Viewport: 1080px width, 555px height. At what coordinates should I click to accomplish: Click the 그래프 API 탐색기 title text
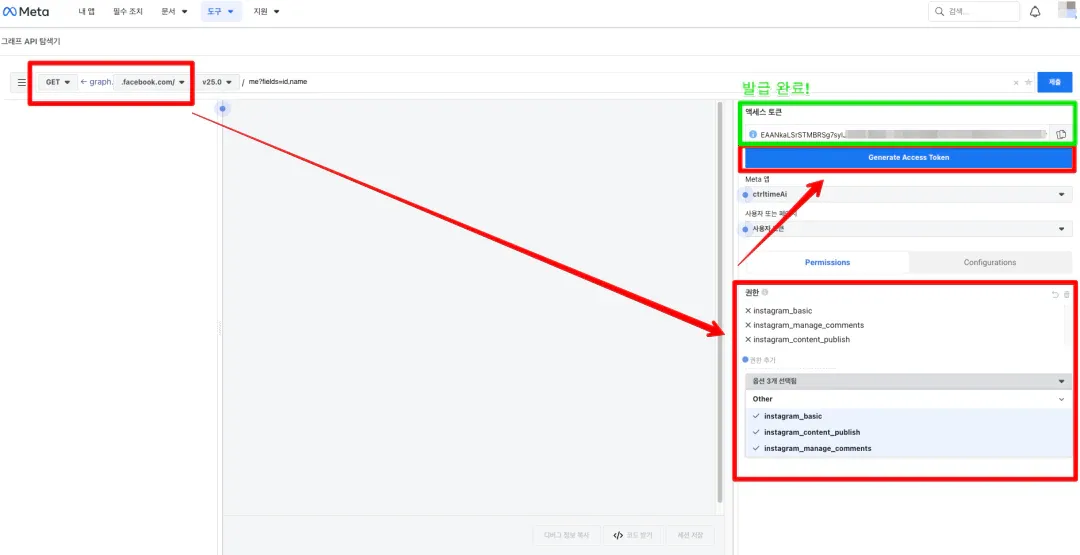pyautogui.click(x=30, y=42)
